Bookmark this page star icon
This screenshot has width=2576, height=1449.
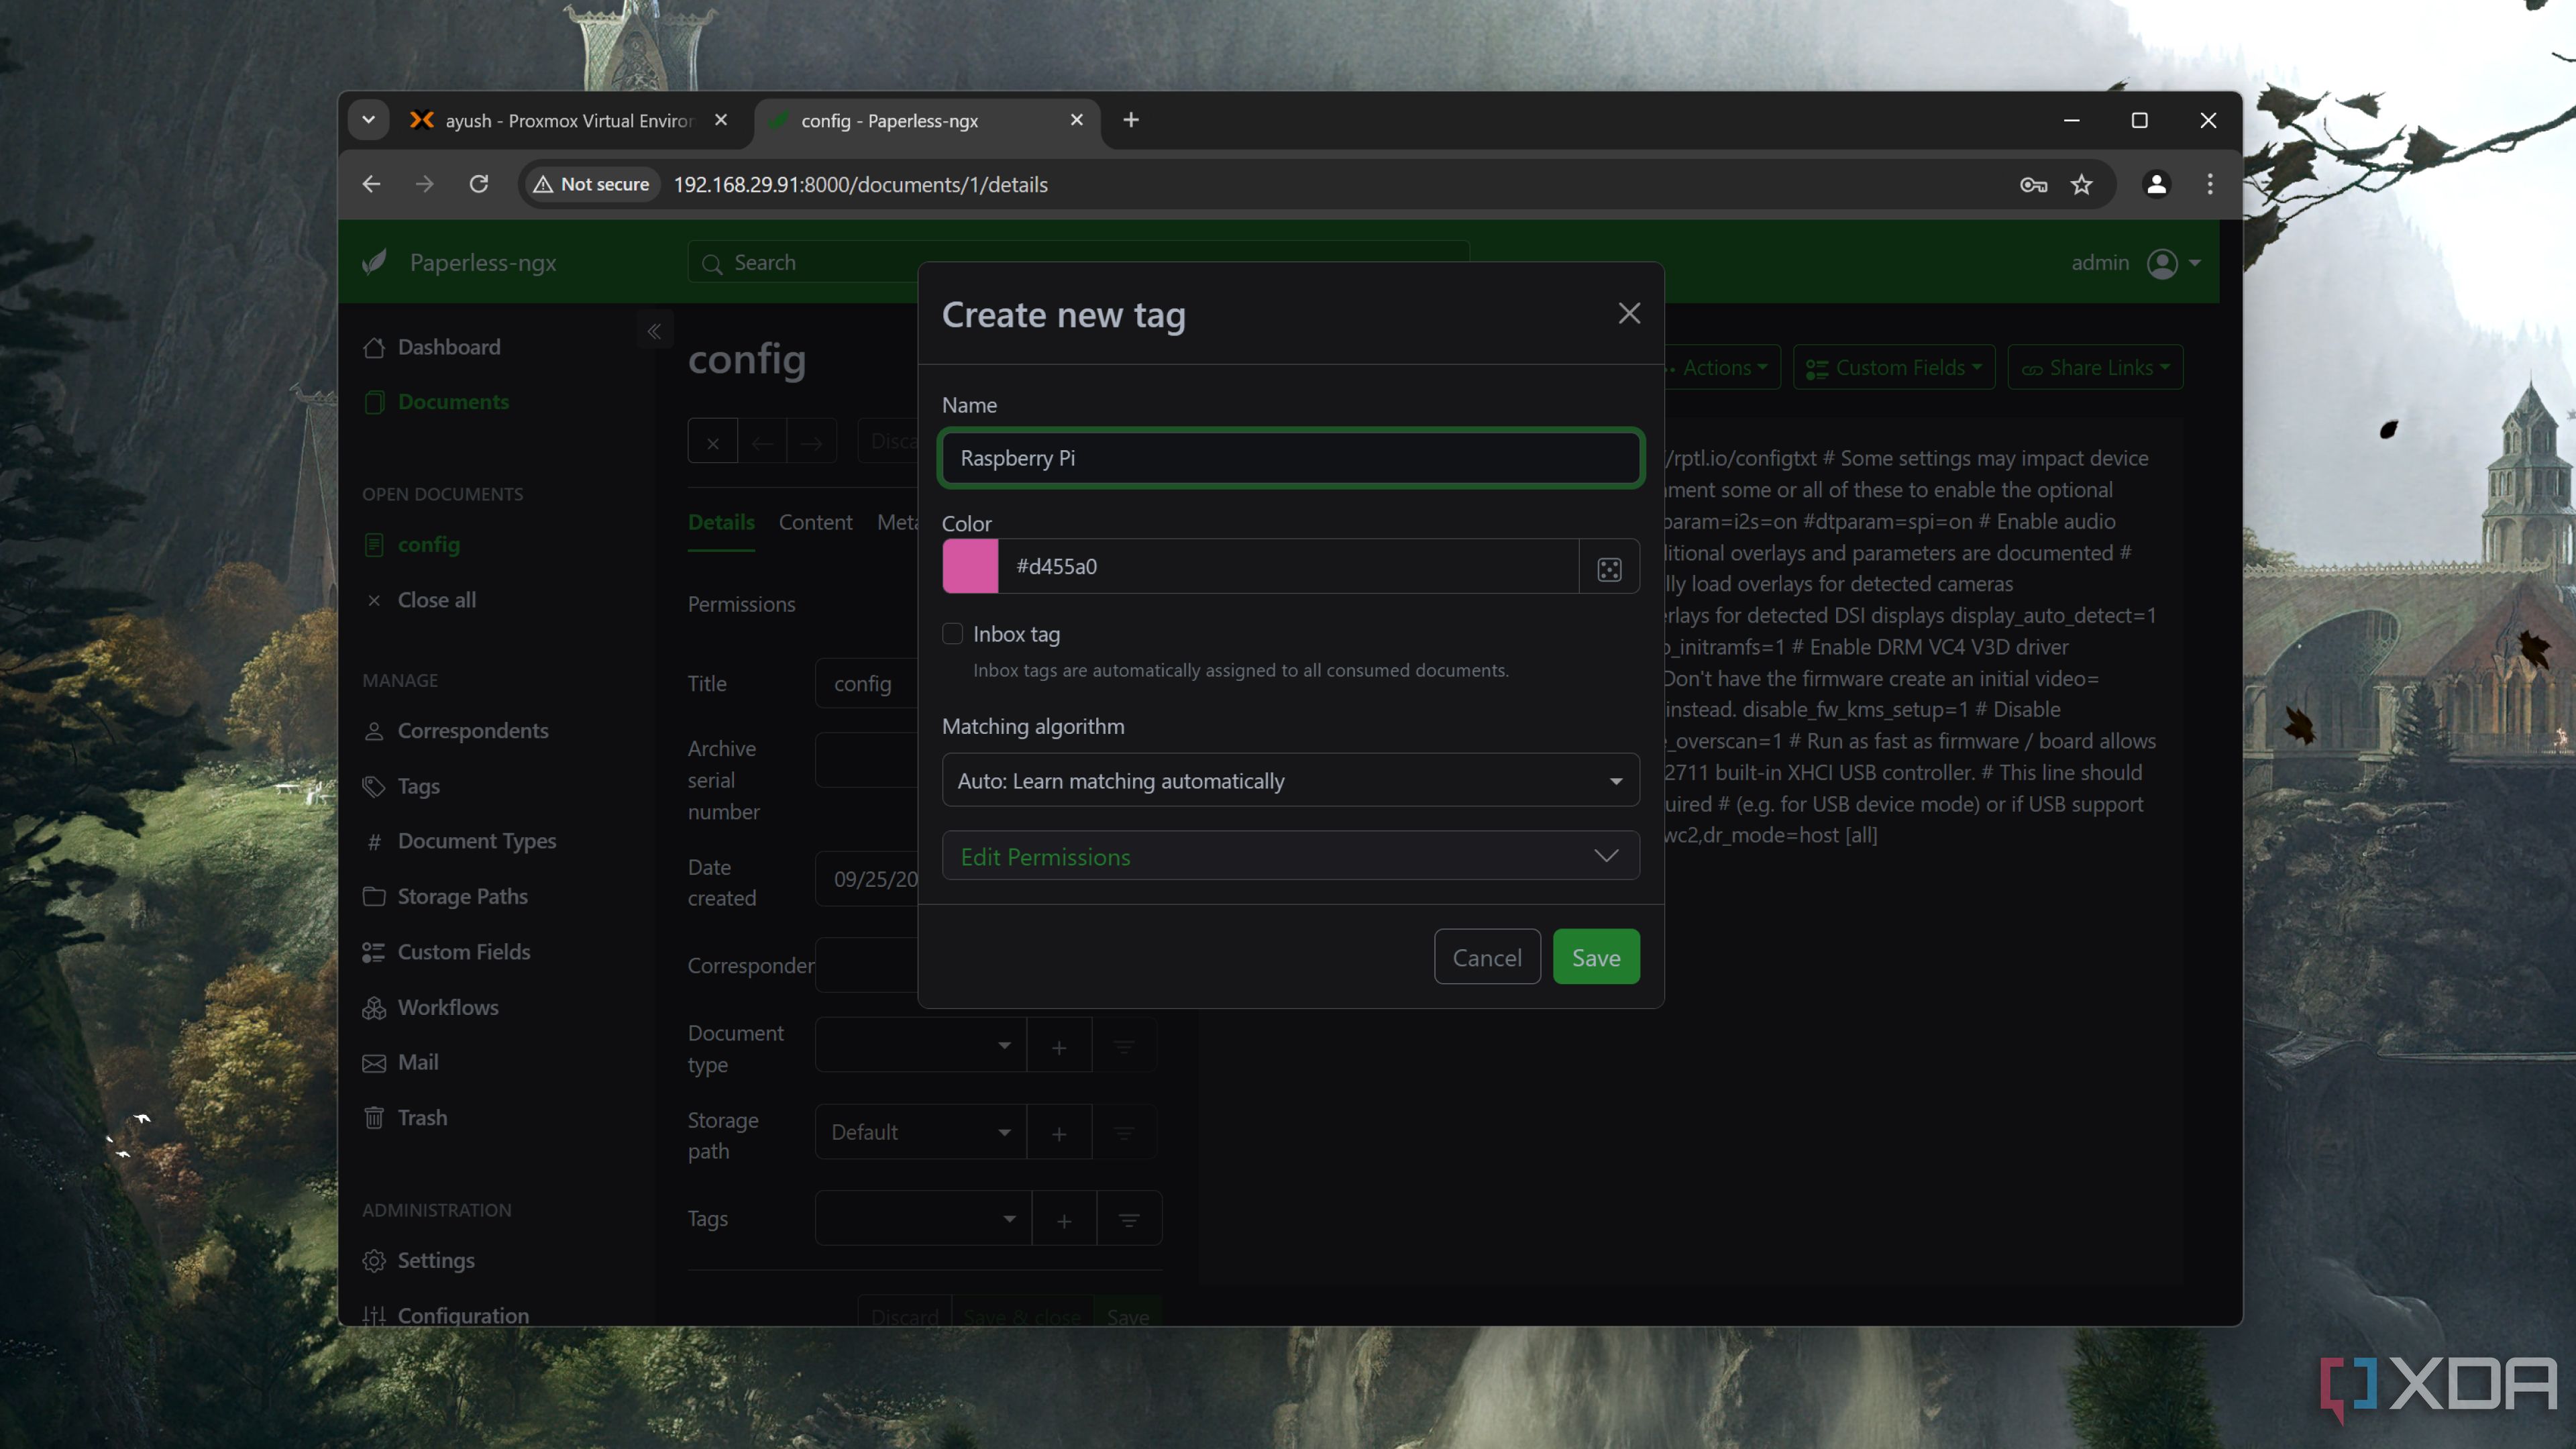coord(2081,184)
